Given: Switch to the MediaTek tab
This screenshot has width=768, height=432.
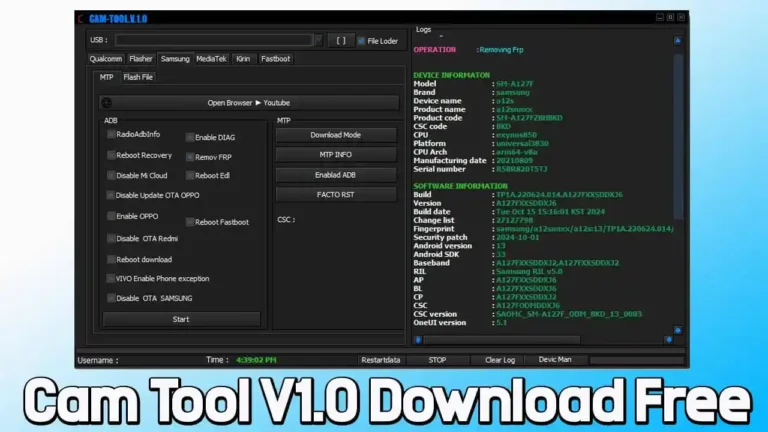Looking at the screenshot, I should coord(211,59).
